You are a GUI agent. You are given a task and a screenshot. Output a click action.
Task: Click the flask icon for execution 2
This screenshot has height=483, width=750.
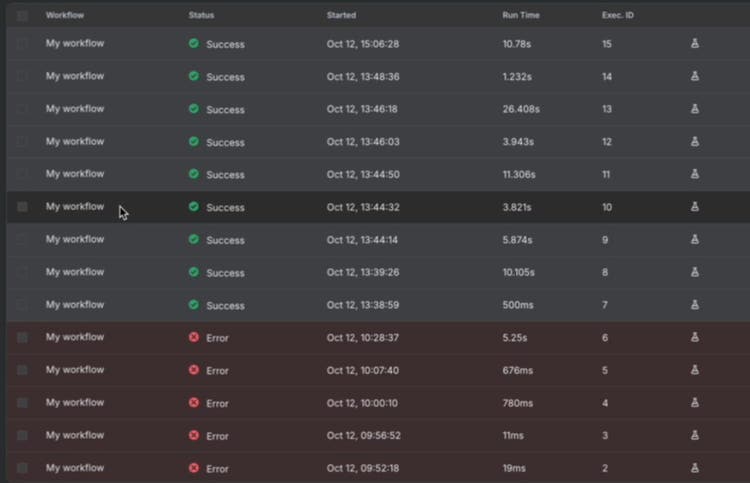(695, 468)
